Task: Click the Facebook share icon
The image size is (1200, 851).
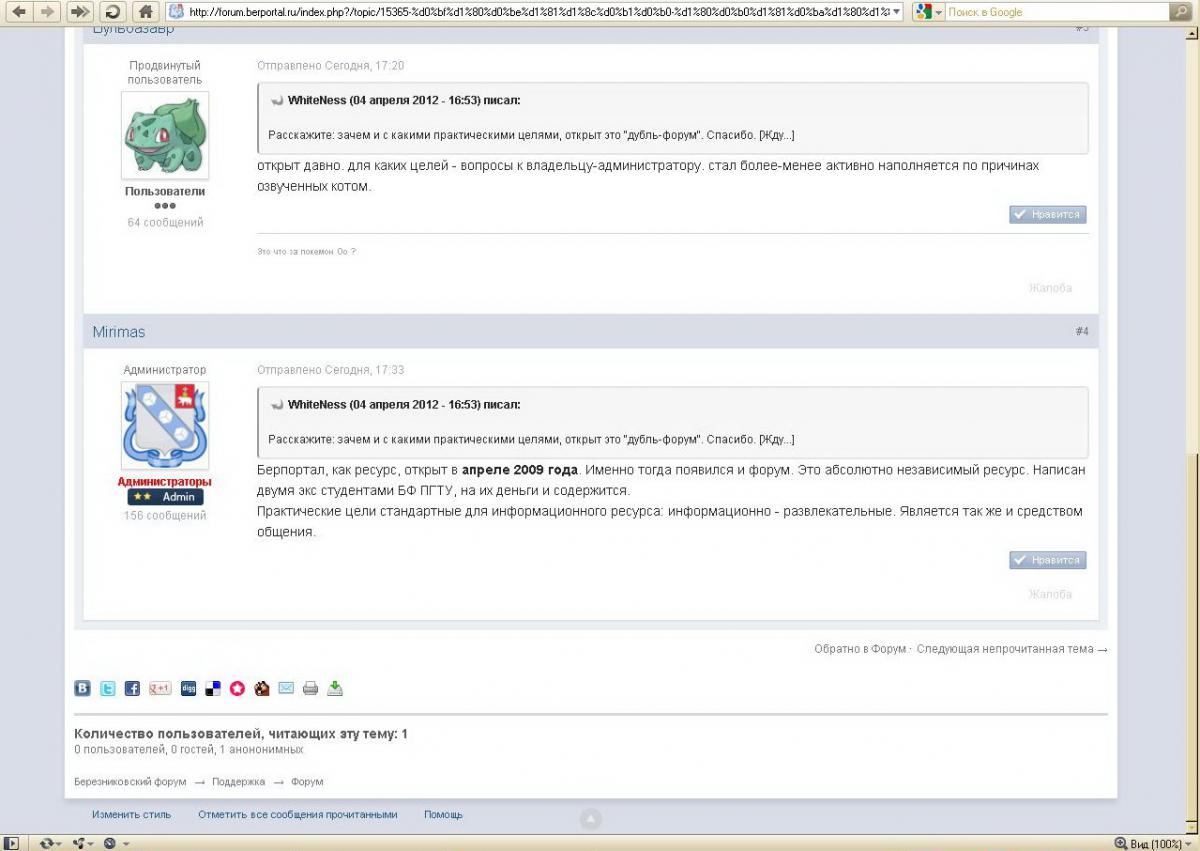Action: click(132, 689)
